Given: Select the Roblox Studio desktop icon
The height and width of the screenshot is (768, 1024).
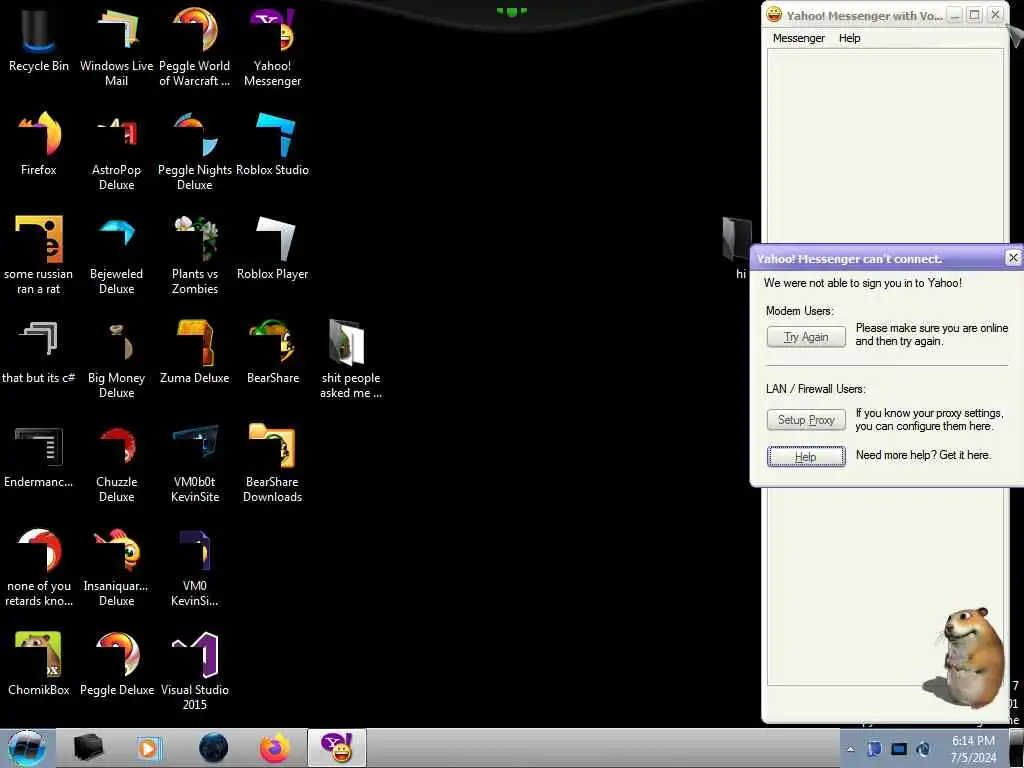Looking at the screenshot, I should pos(272,144).
